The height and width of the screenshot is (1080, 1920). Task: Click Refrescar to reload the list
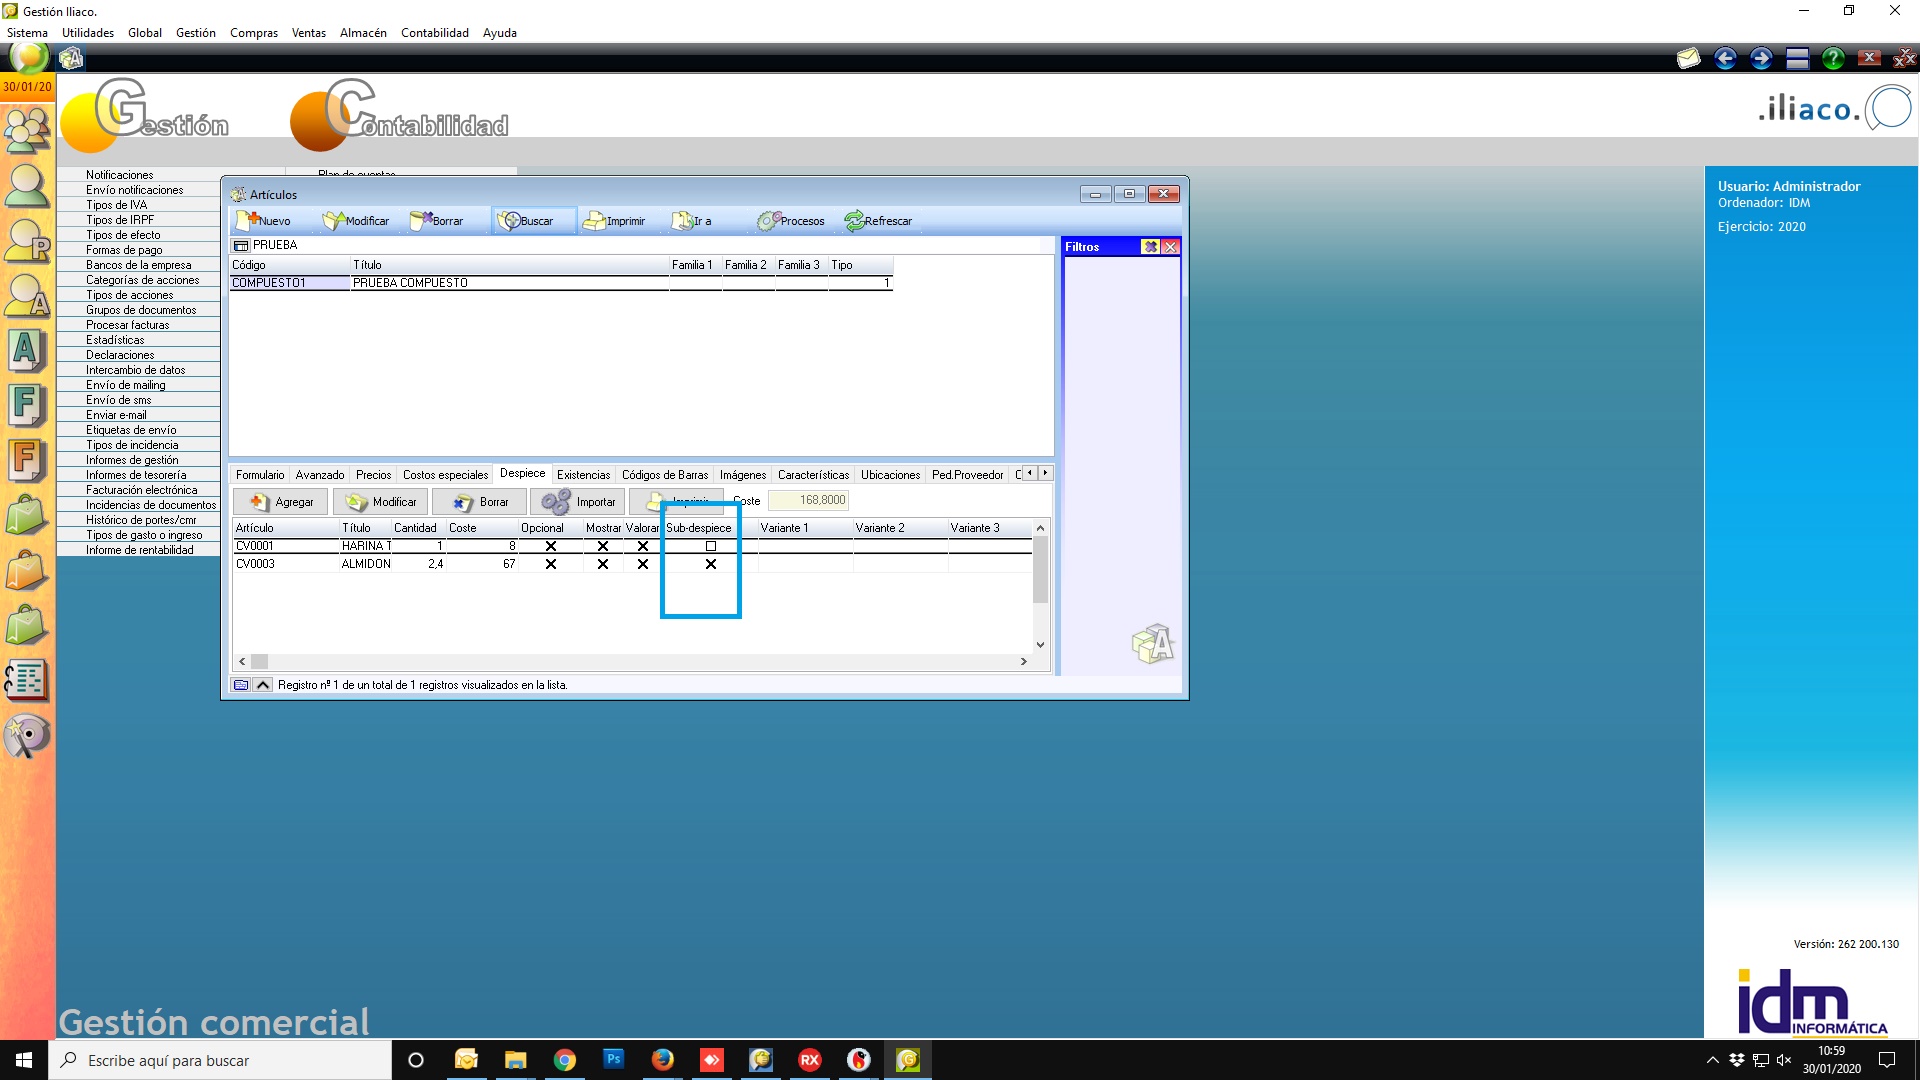[x=879, y=221]
